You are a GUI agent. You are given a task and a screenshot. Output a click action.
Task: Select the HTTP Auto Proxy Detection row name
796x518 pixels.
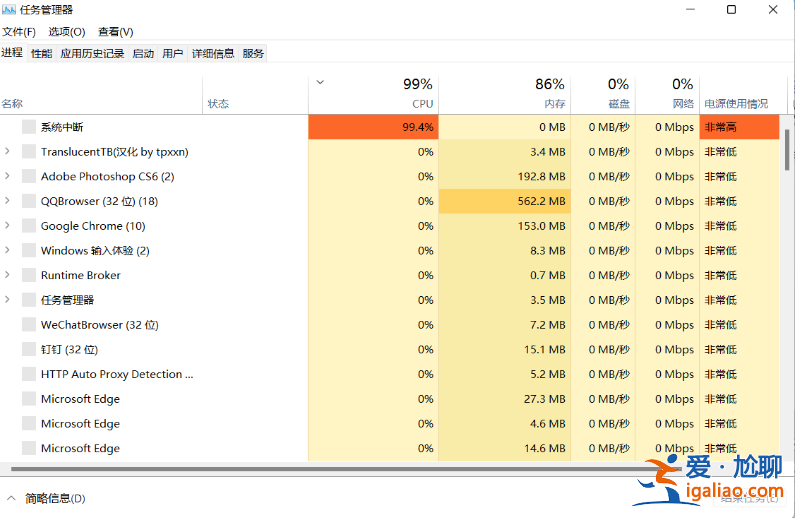117,374
